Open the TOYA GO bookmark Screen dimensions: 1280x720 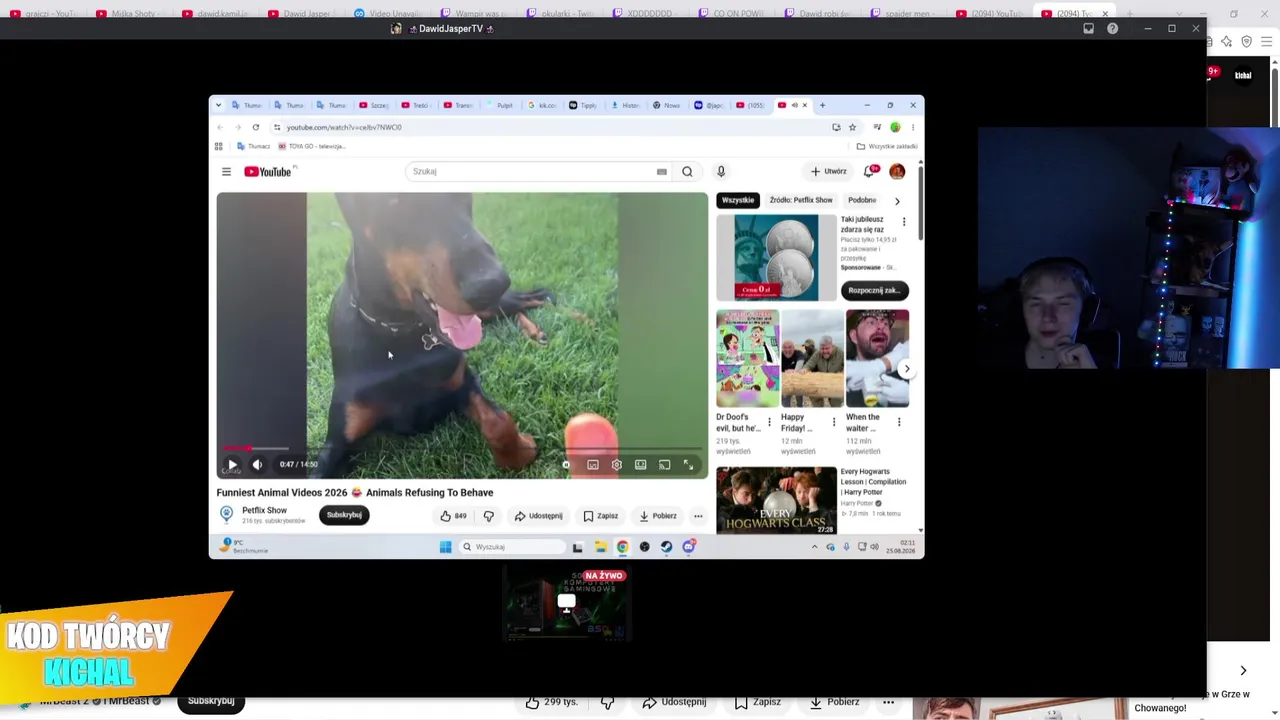[312, 147]
